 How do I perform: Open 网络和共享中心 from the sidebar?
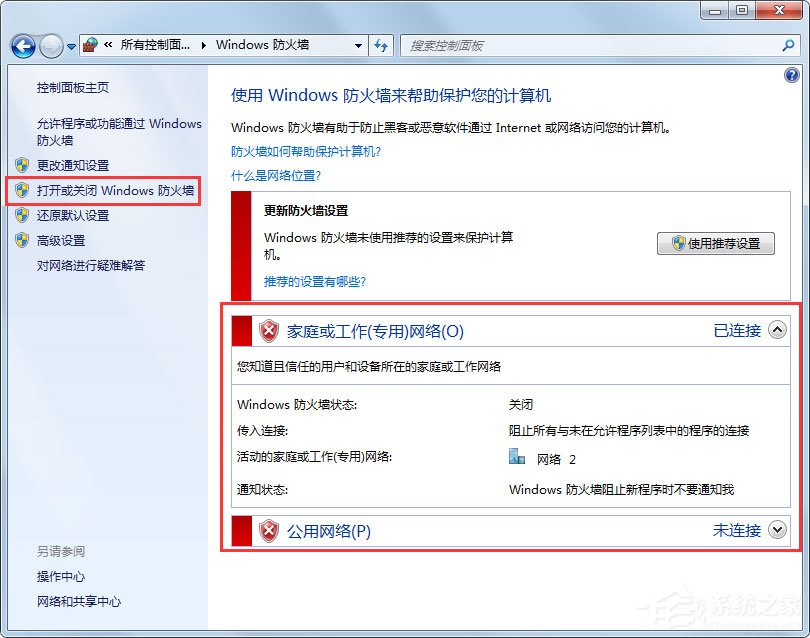[78, 602]
